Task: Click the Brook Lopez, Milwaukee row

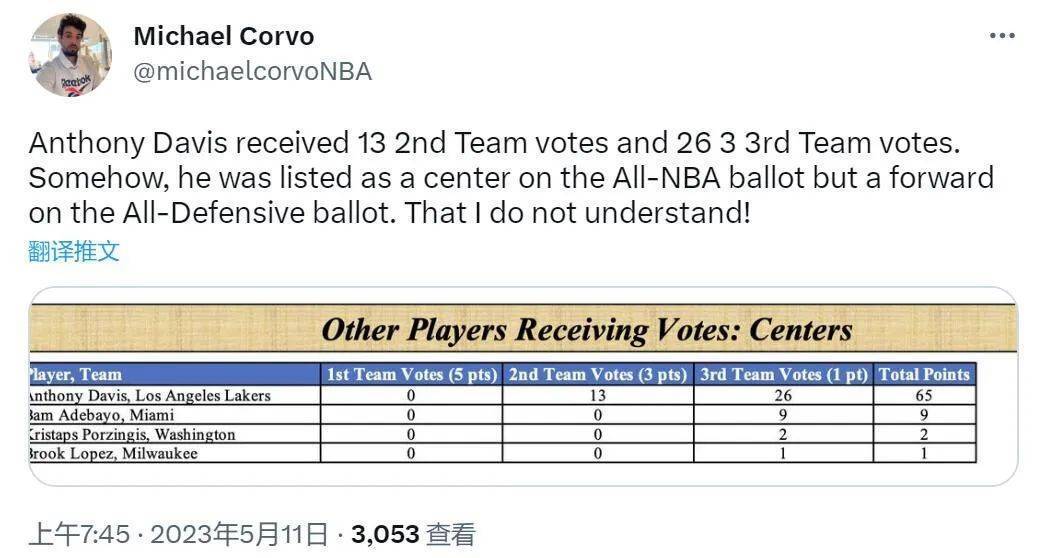Action: pyautogui.click(x=503, y=453)
